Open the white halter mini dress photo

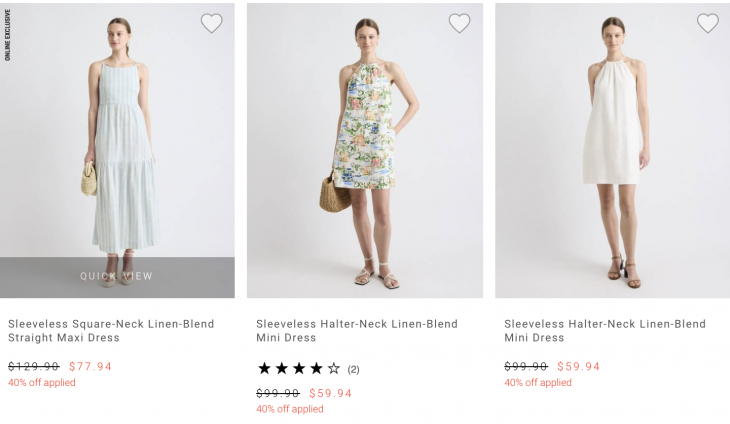[613, 150]
